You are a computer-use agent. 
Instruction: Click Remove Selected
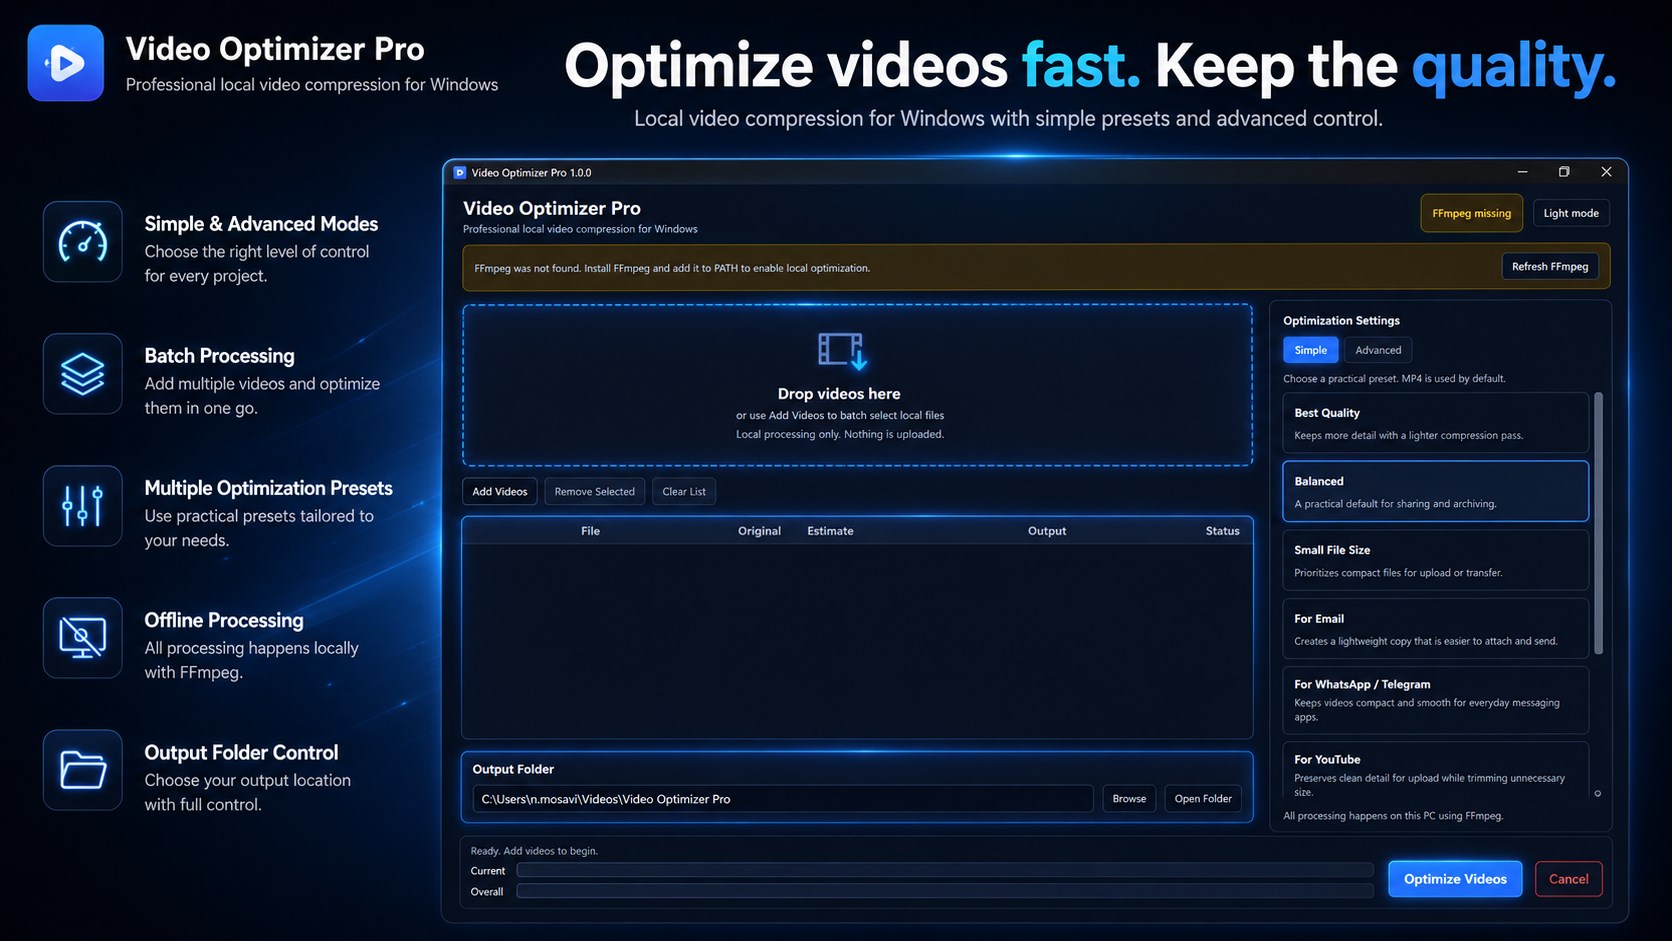594,491
